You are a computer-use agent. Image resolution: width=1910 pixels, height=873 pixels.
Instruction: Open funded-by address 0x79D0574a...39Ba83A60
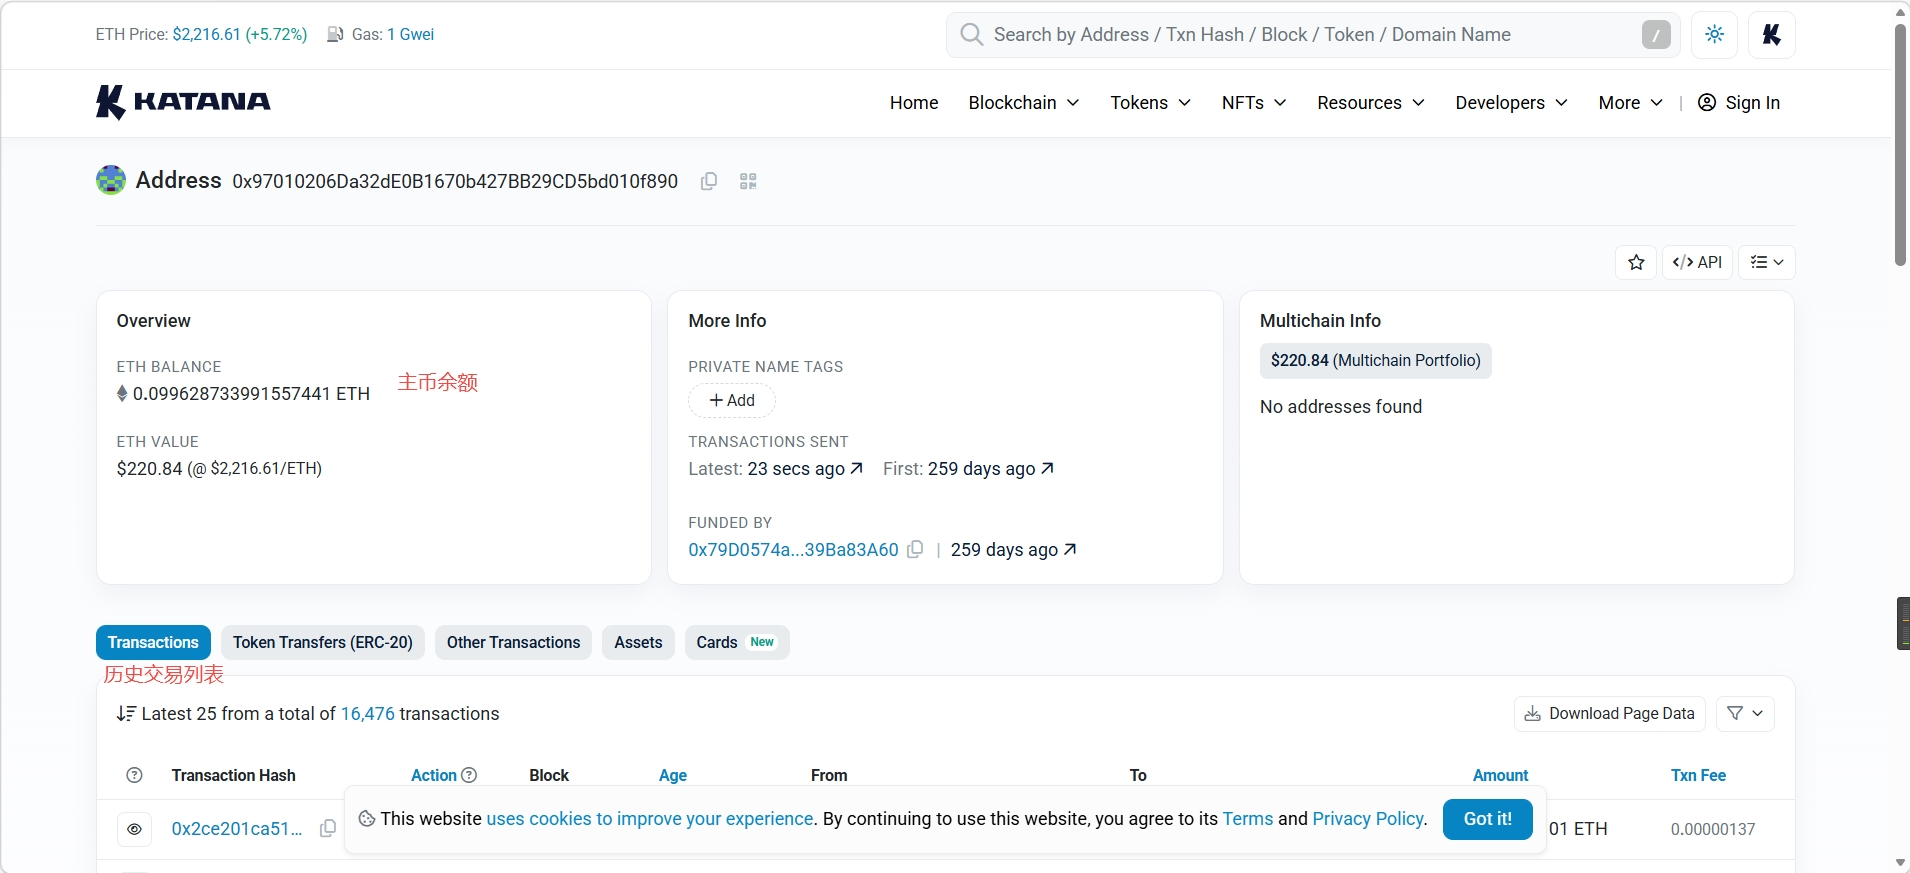coord(793,550)
